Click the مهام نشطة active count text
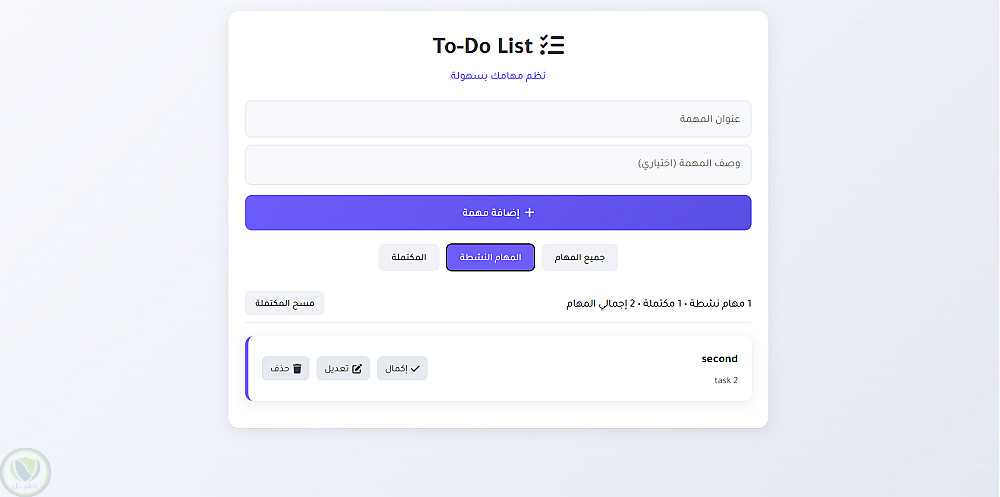The height and width of the screenshot is (497, 1000). point(720,303)
